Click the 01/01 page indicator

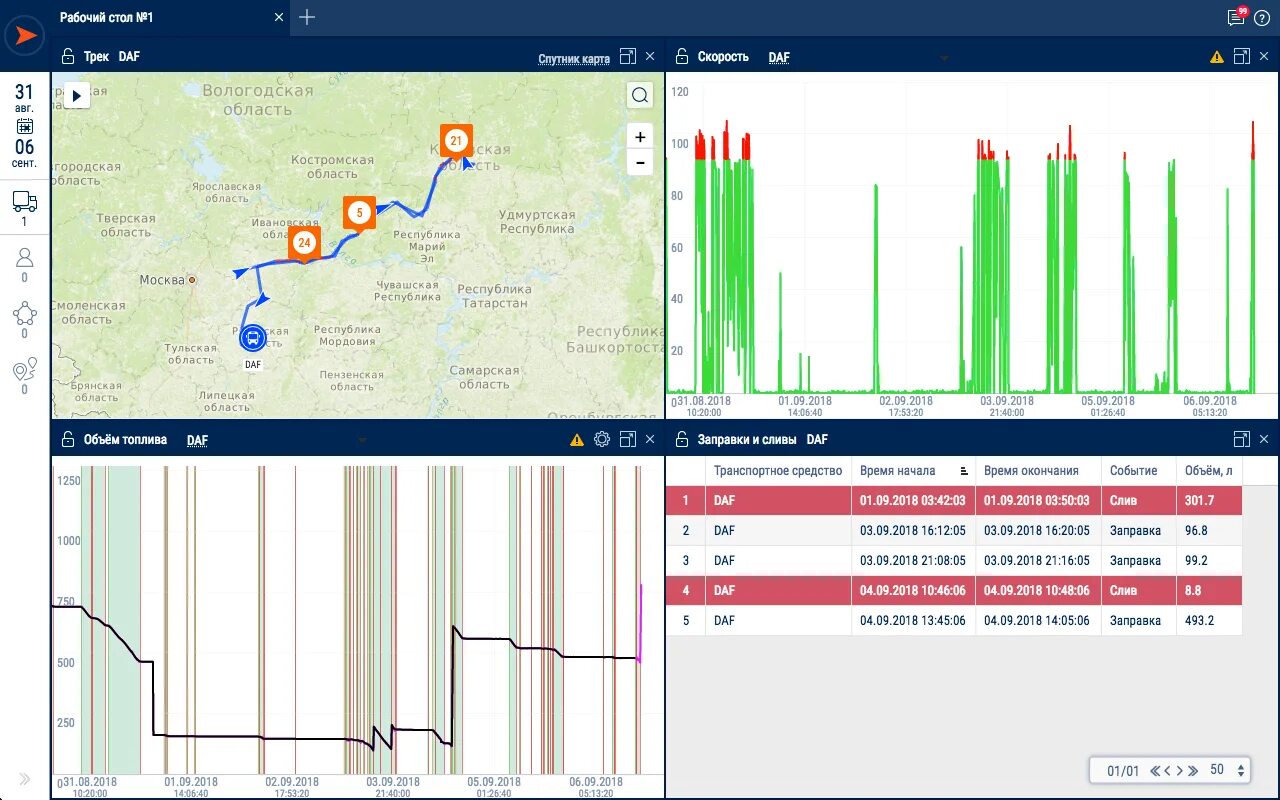1123,770
